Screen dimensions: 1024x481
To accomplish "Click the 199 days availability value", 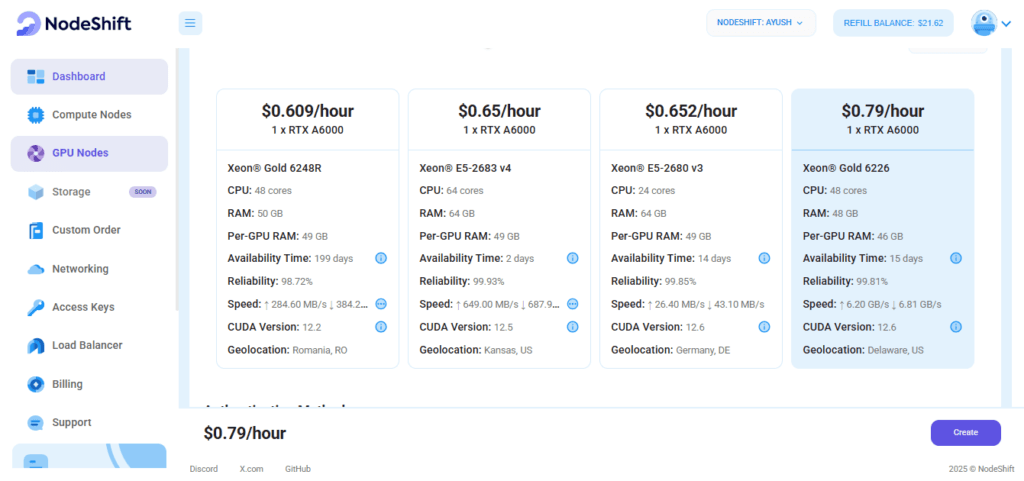I will 334,258.
